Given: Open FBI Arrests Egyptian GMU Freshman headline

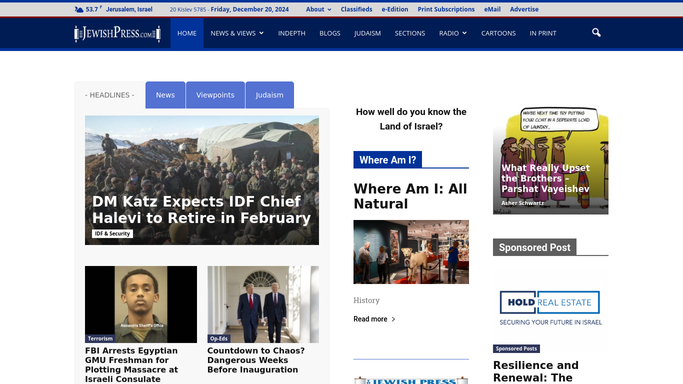Looking at the screenshot, I should pyautogui.click(x=131, y=365).
